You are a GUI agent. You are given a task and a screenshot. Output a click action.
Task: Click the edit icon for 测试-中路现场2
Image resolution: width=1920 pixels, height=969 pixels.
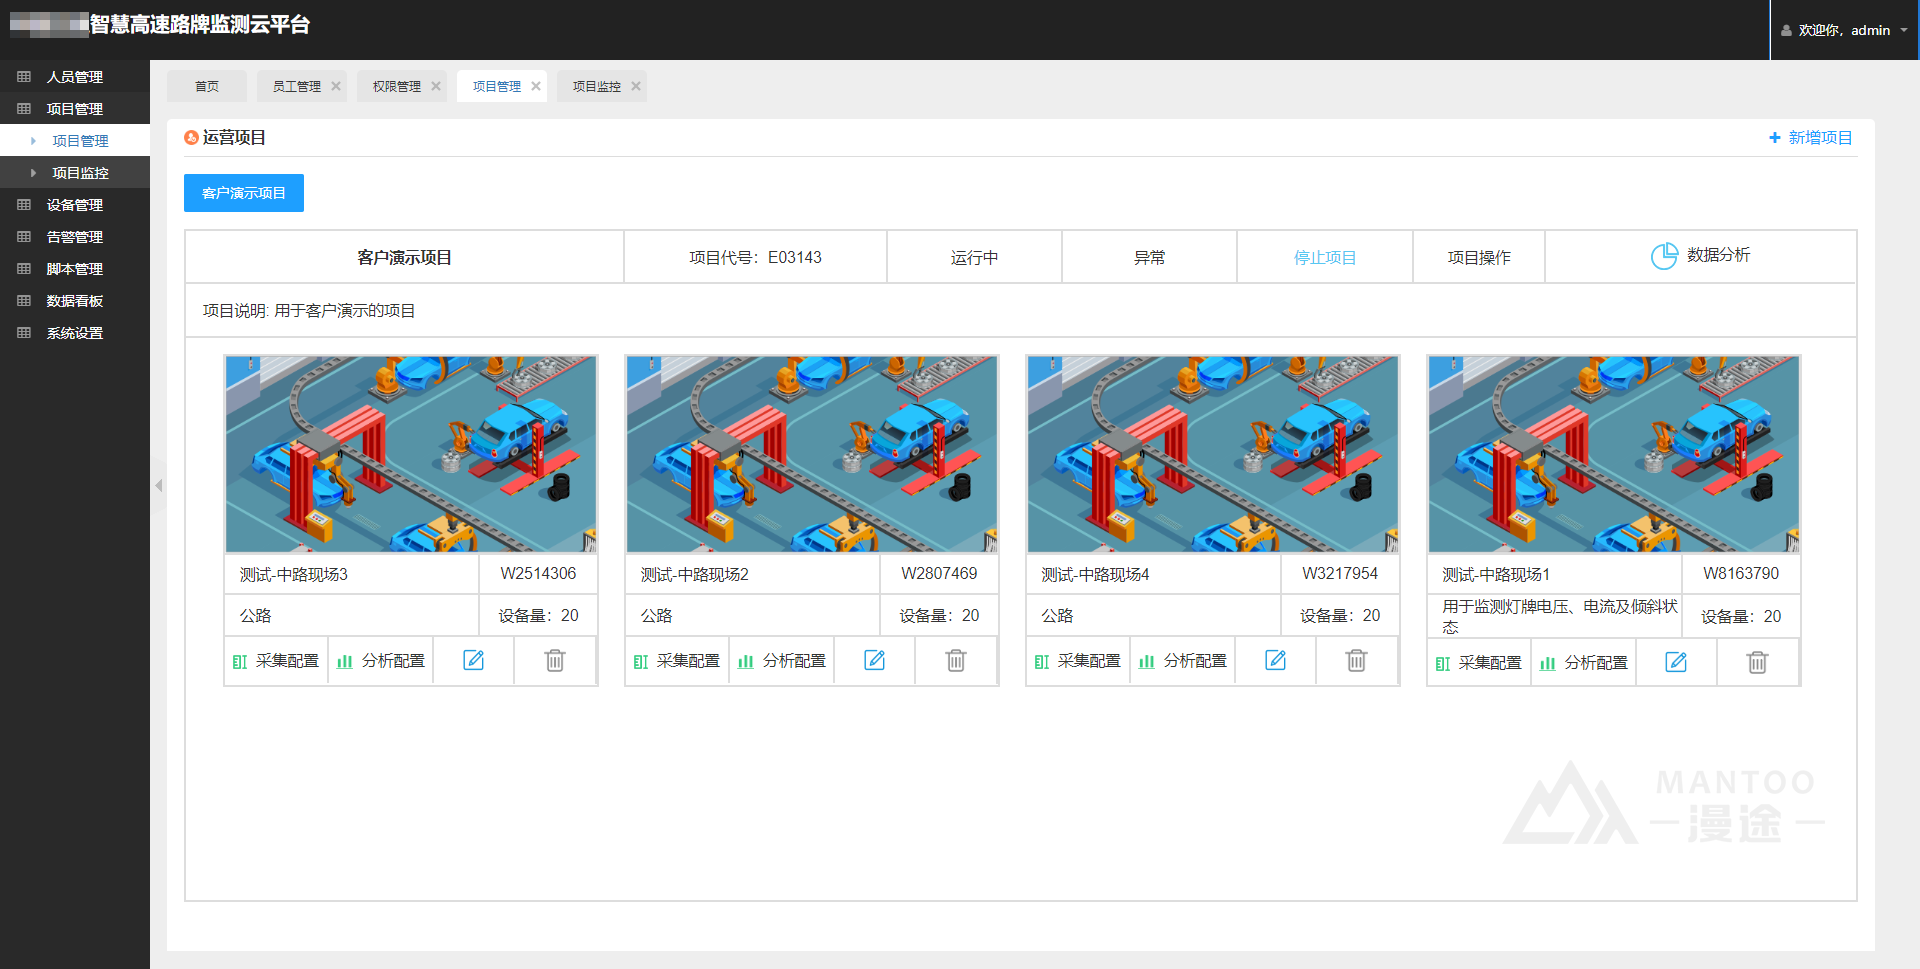coord(874,660)
